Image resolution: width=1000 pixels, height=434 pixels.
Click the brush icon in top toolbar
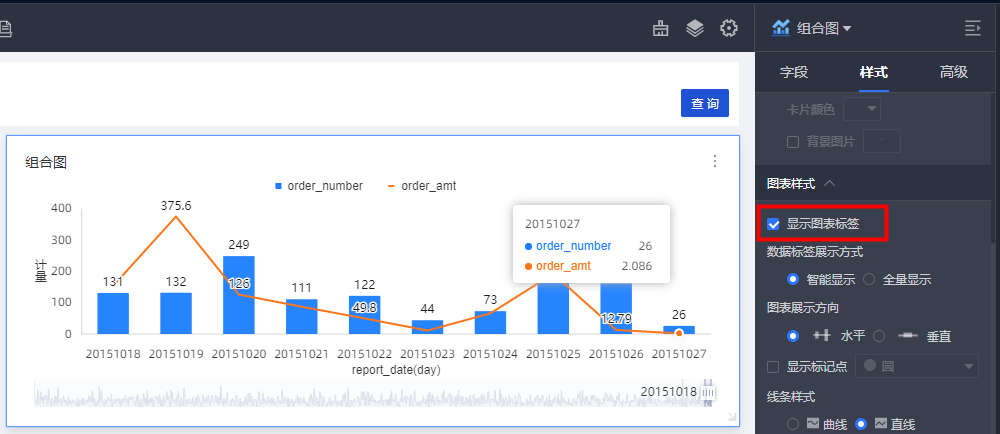click(660, 28)
